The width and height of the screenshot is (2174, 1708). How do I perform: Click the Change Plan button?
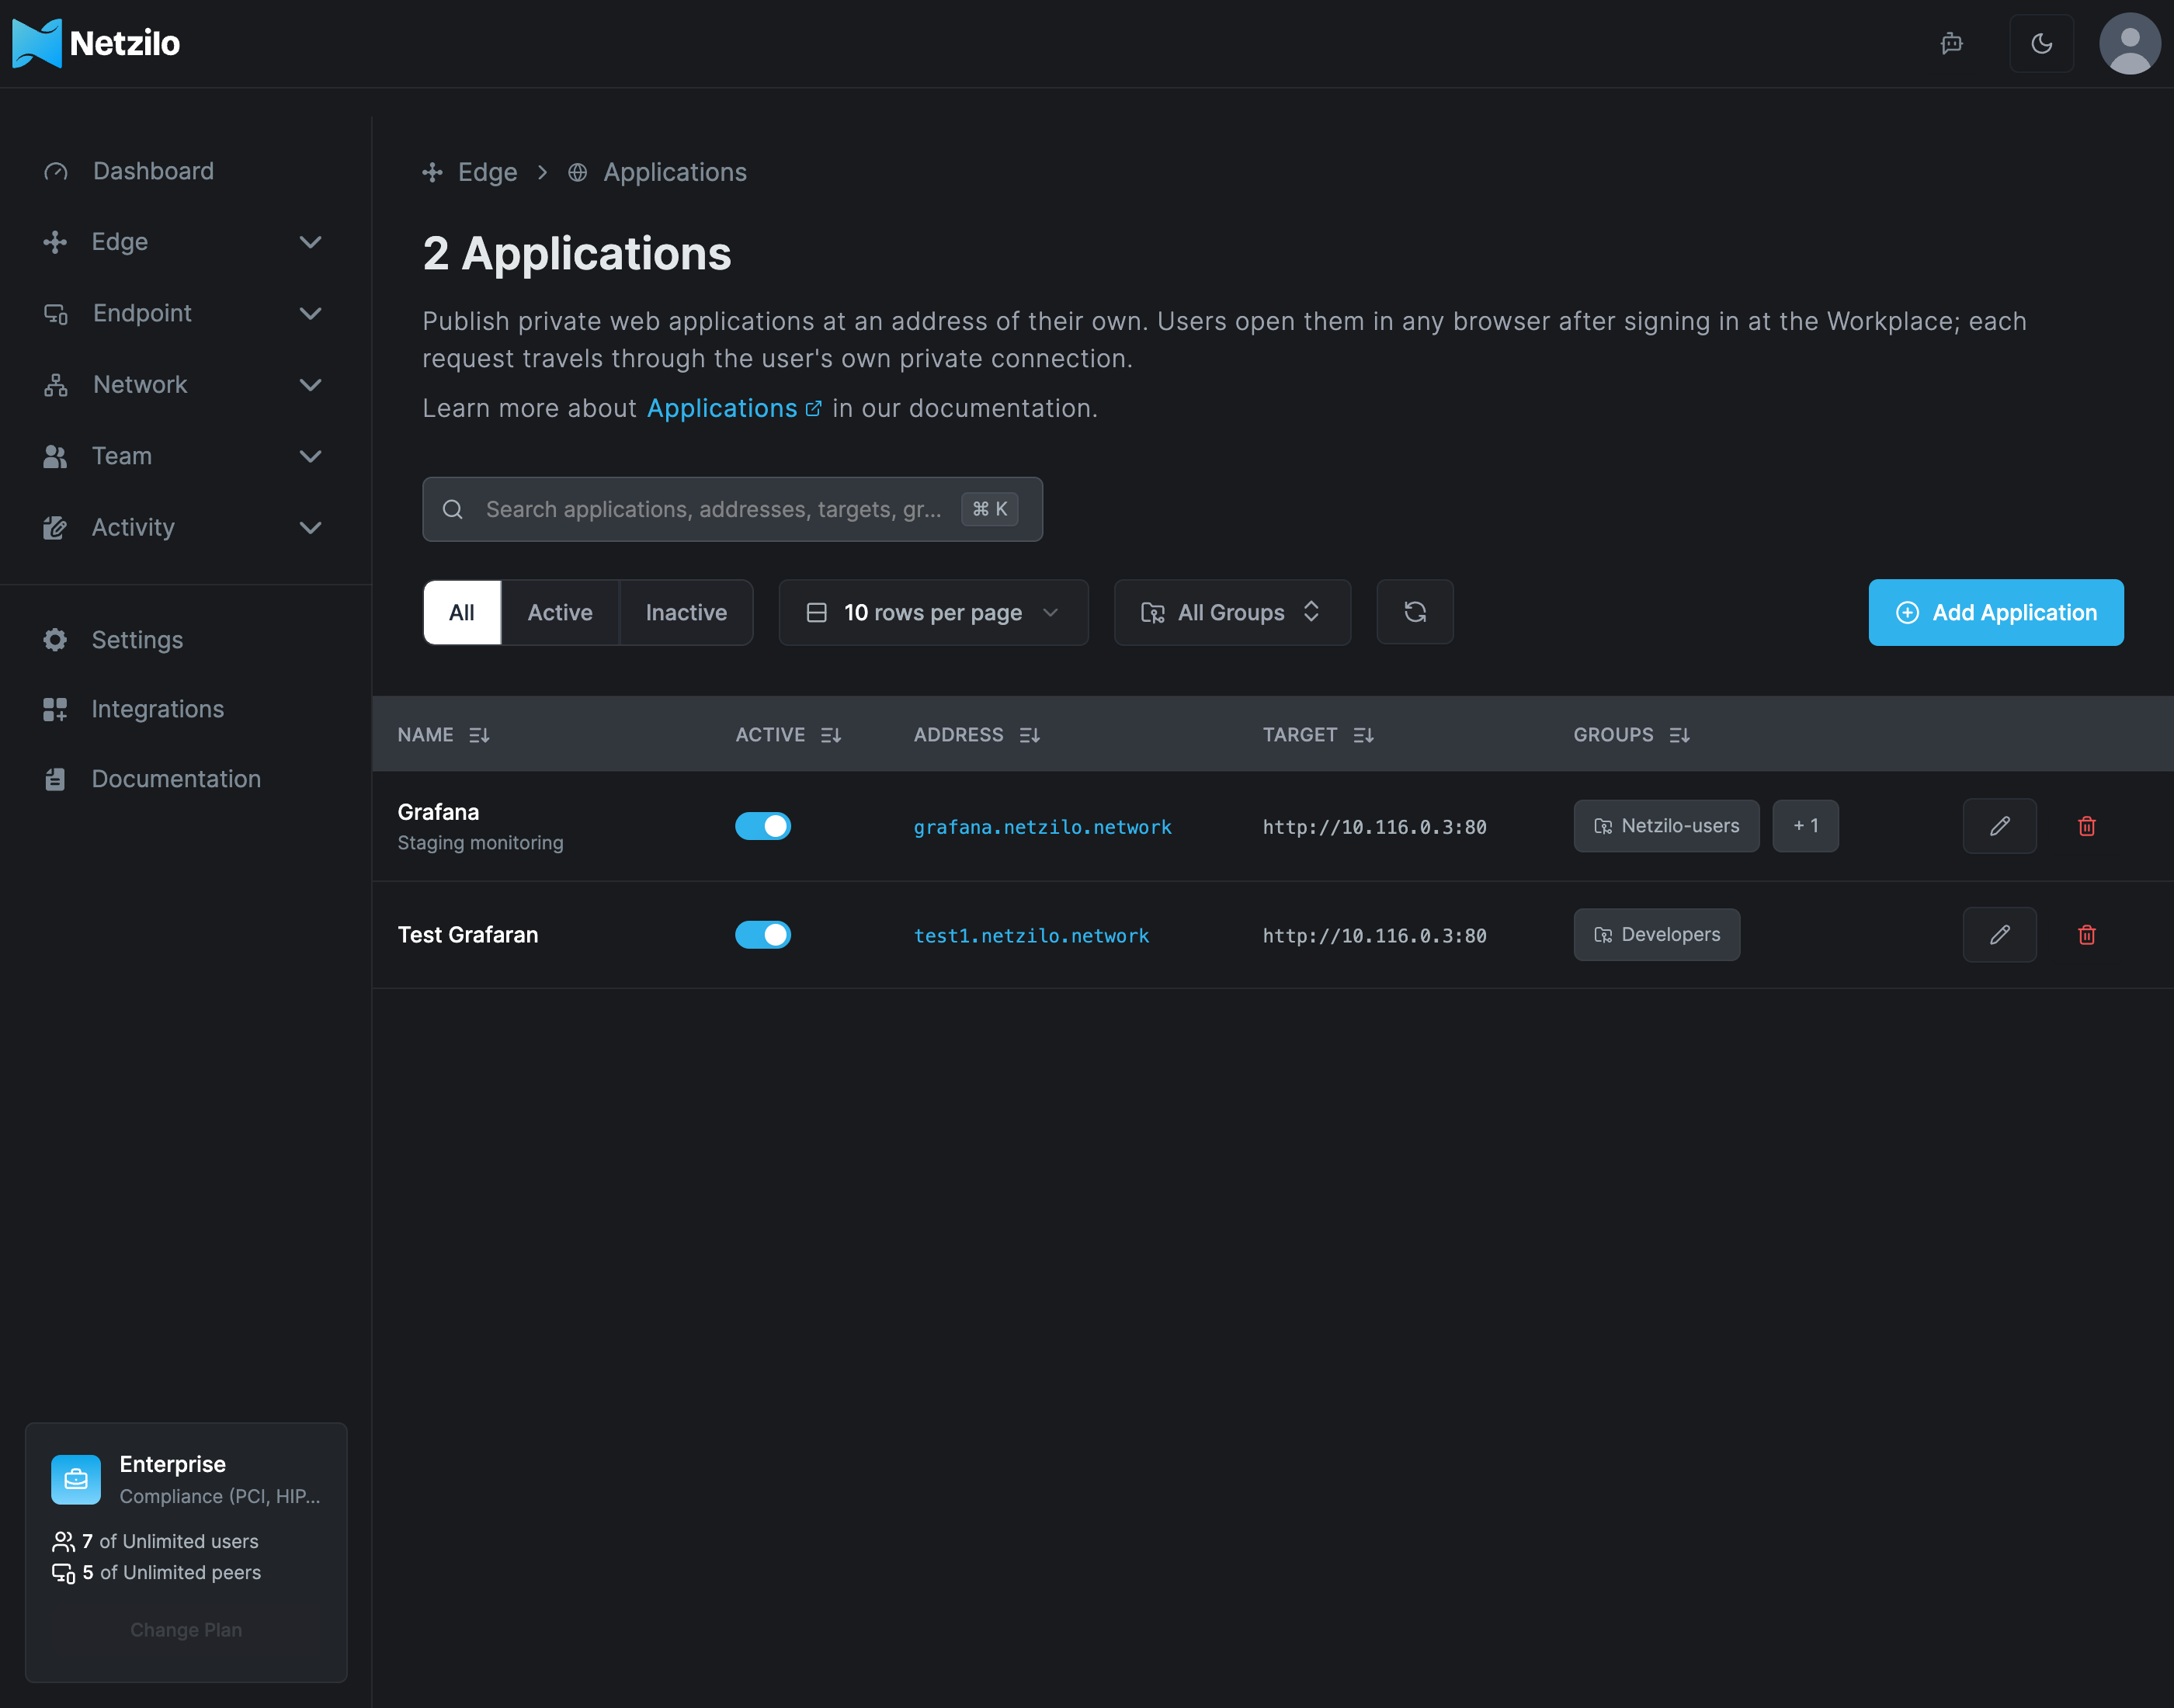coord(186,1630)
